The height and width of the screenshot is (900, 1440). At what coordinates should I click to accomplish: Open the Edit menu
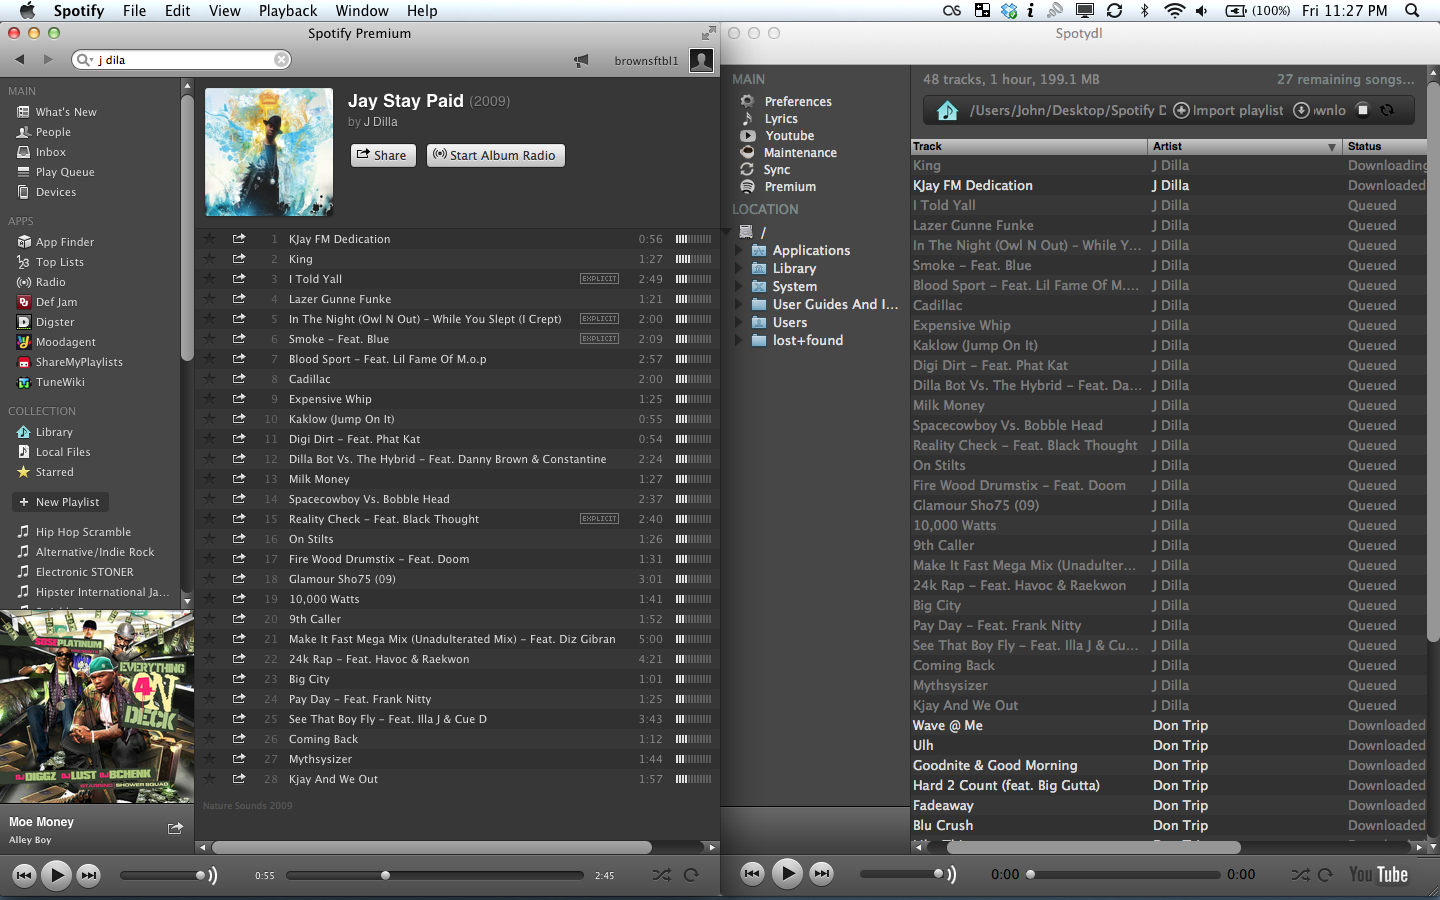(x=177, y=11)
